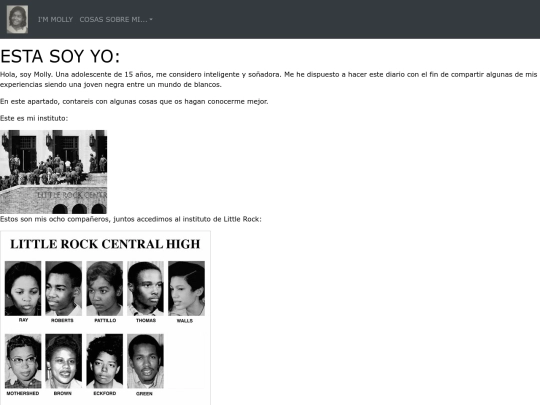Click the ROBERTS name caption
Screen dimensions: 540x405
pyautogui.click(x=62, y=320)
